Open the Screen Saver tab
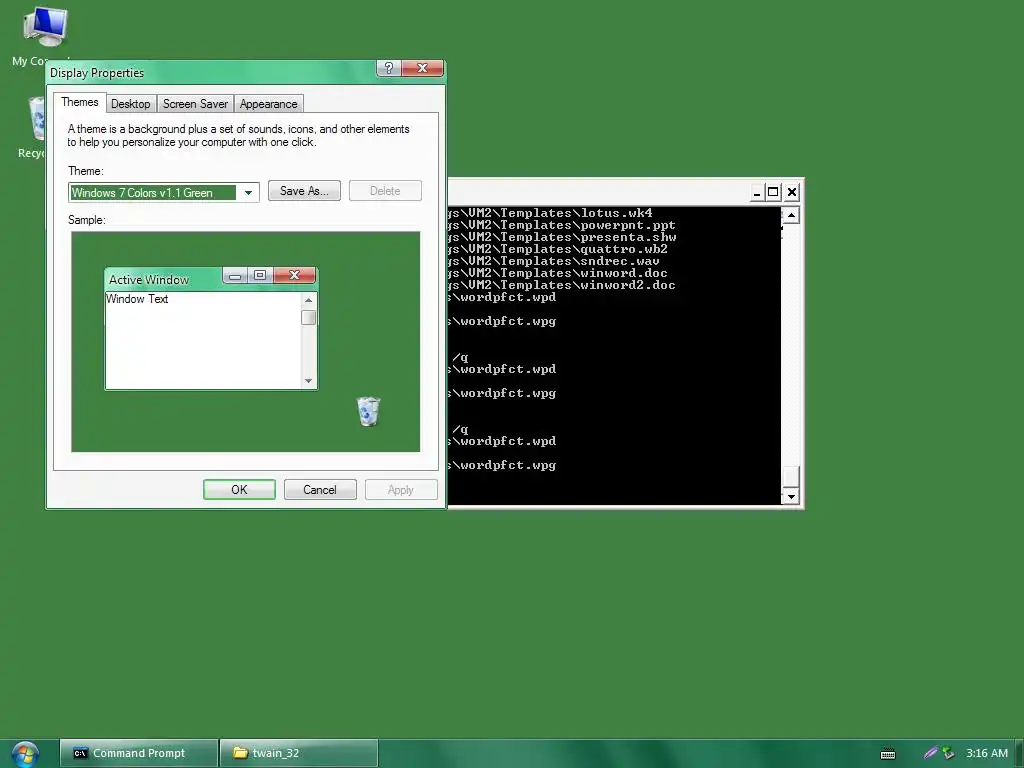 pos(195,104)
